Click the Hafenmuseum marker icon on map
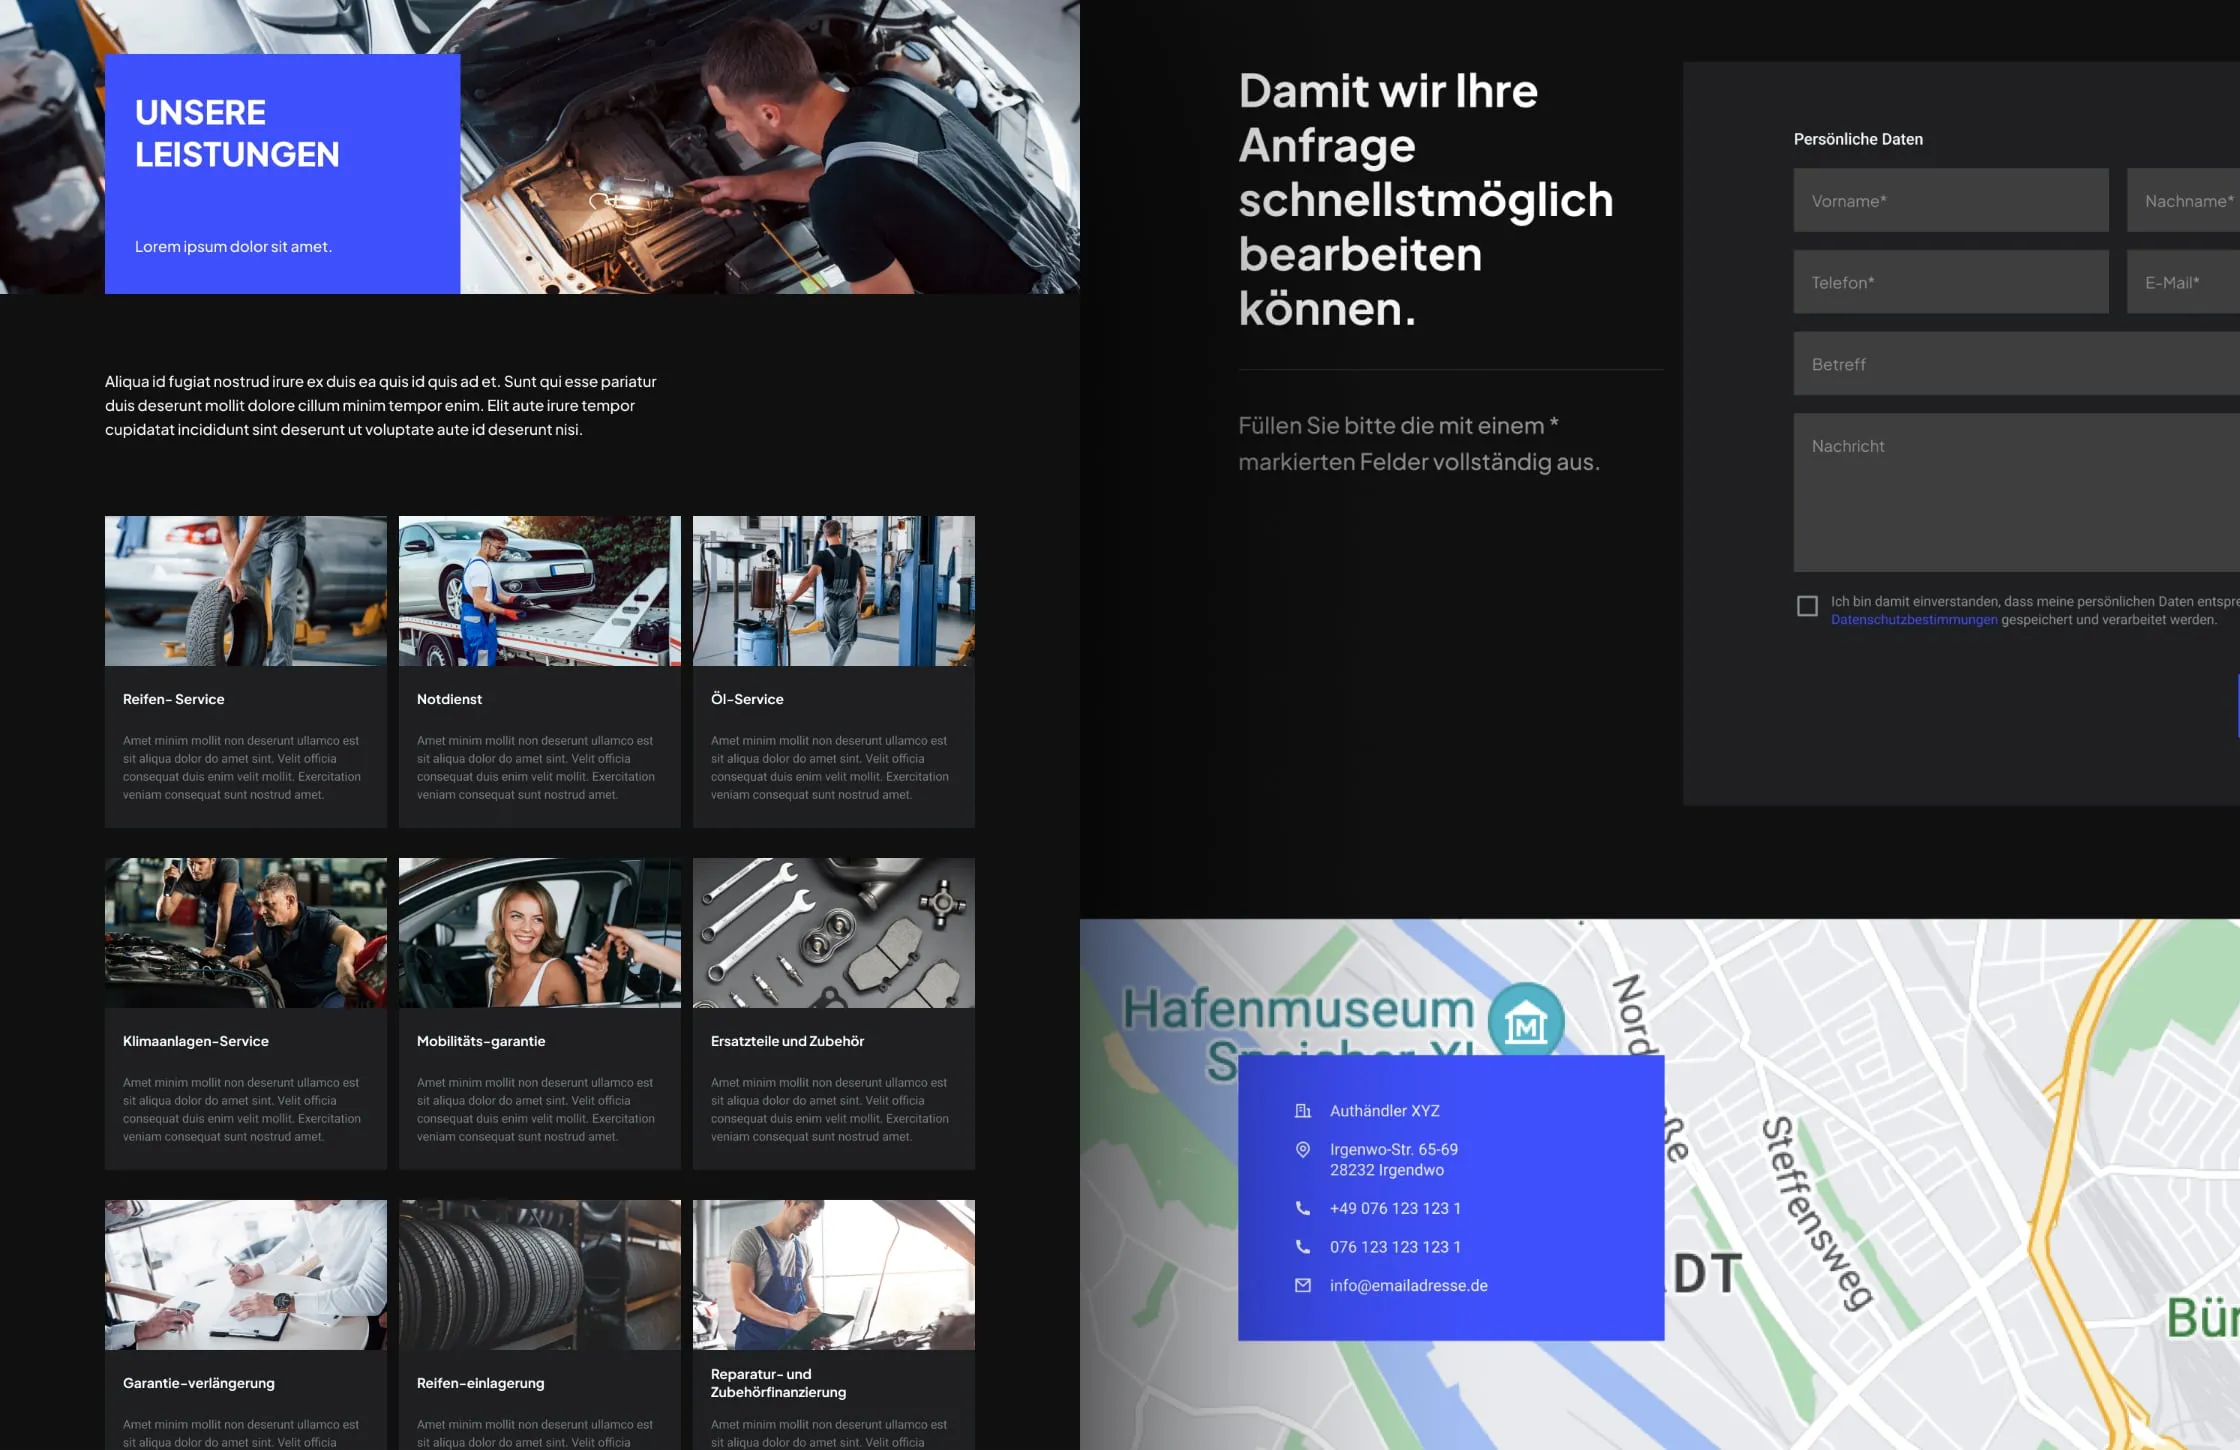 (1525, 1021)
